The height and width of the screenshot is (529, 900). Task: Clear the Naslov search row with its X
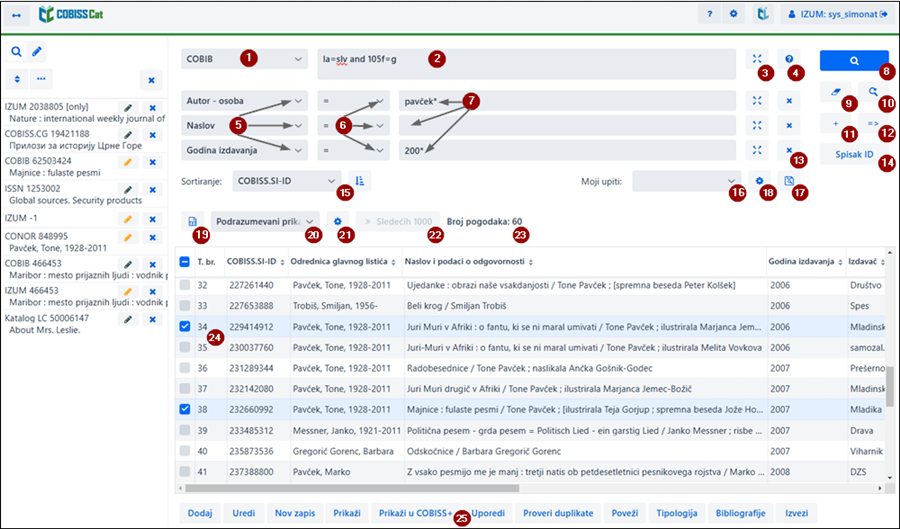click(x=789, y=125)
